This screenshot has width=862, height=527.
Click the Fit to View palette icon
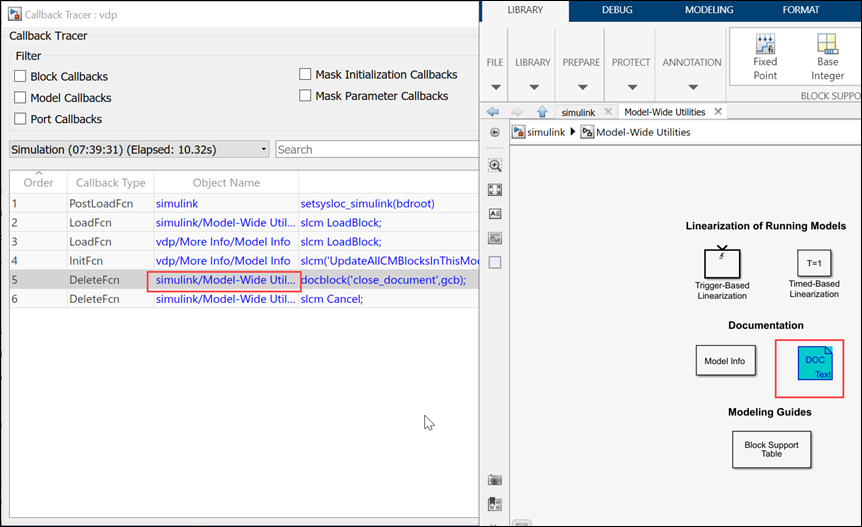tap(495, 190)
